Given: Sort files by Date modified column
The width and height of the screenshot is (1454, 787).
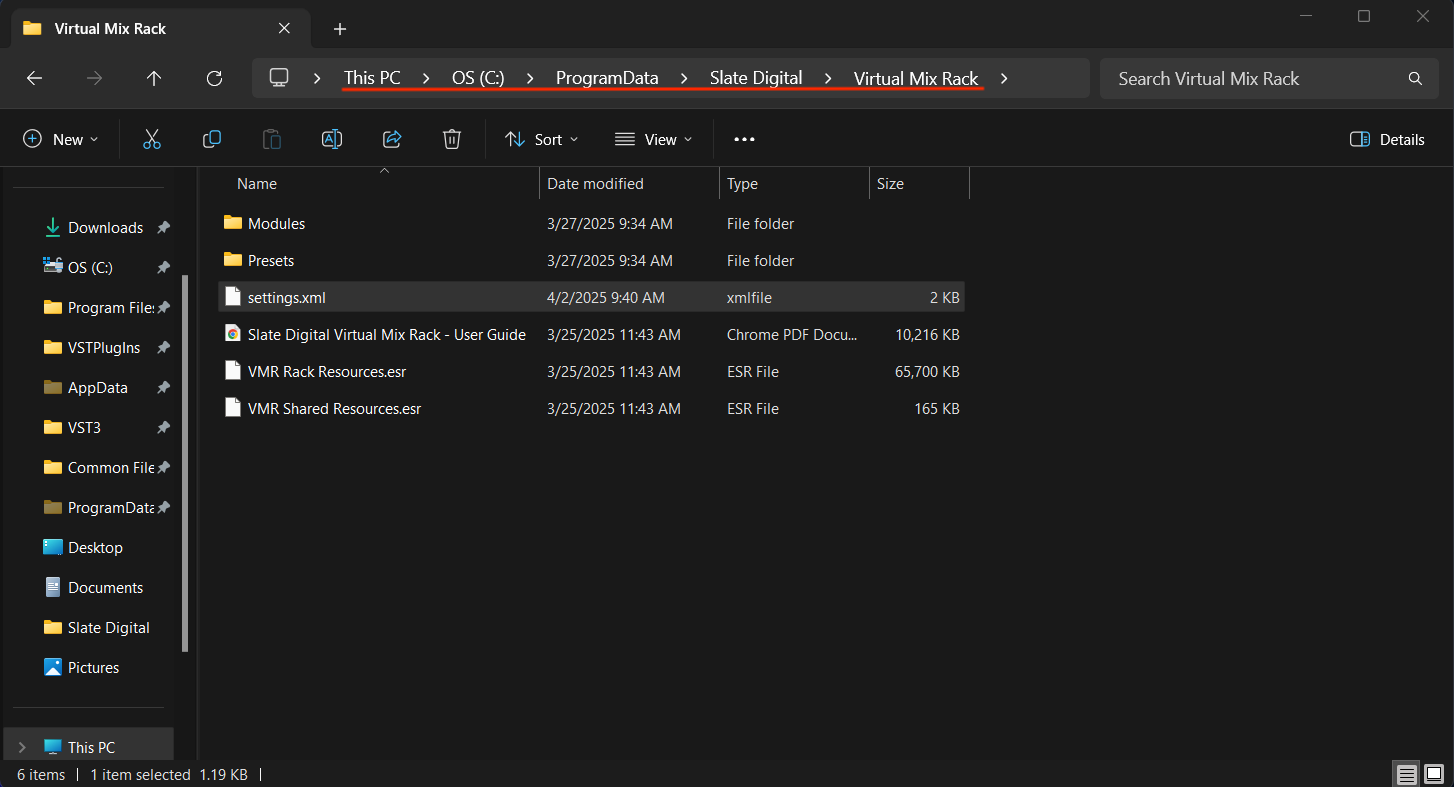Looking at the screenshot, I should coord(595,184).
